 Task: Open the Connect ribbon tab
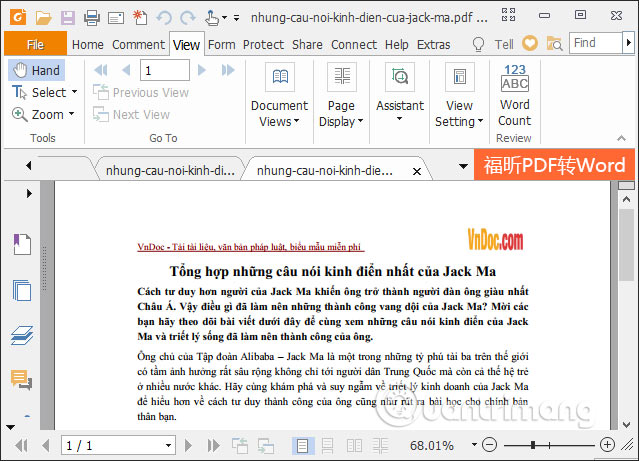click(354, 44)
